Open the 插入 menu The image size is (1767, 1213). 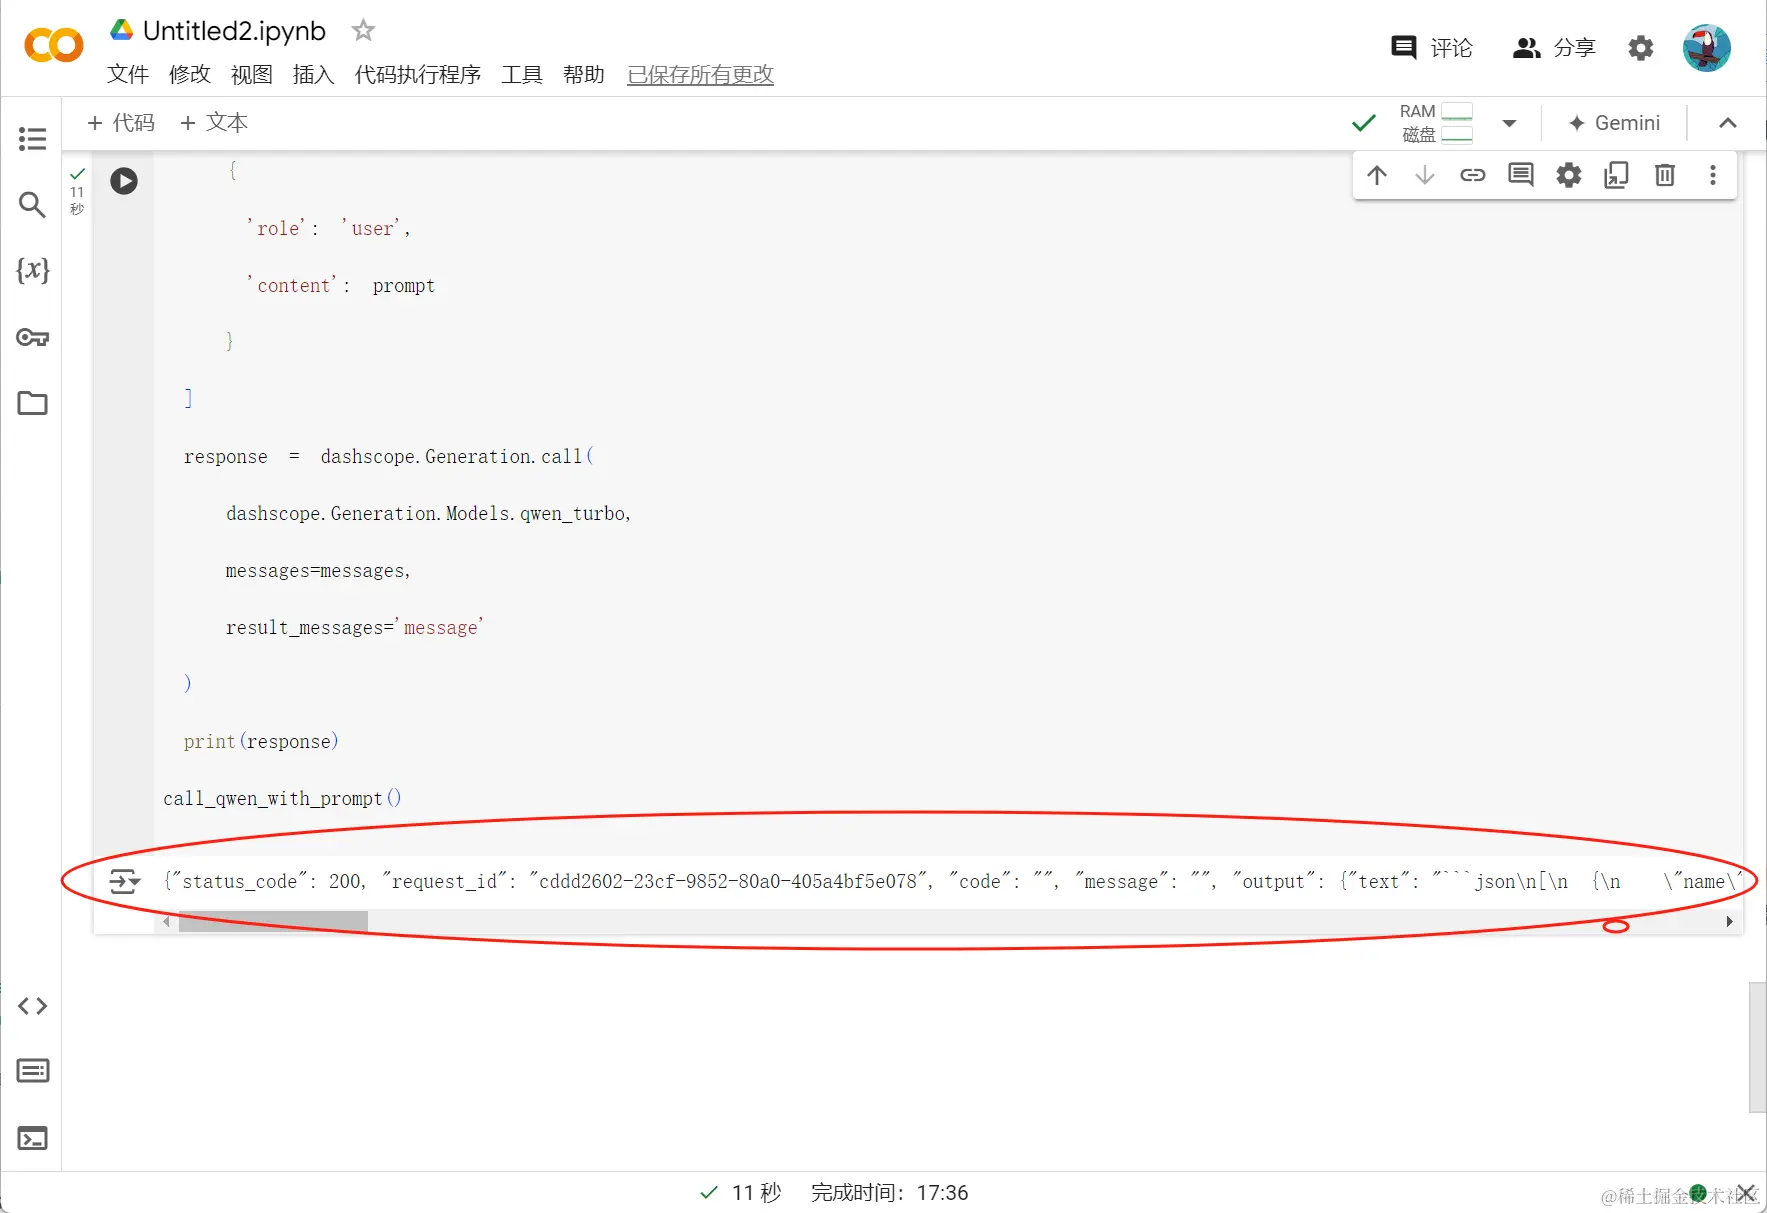(x=314, y=74)
